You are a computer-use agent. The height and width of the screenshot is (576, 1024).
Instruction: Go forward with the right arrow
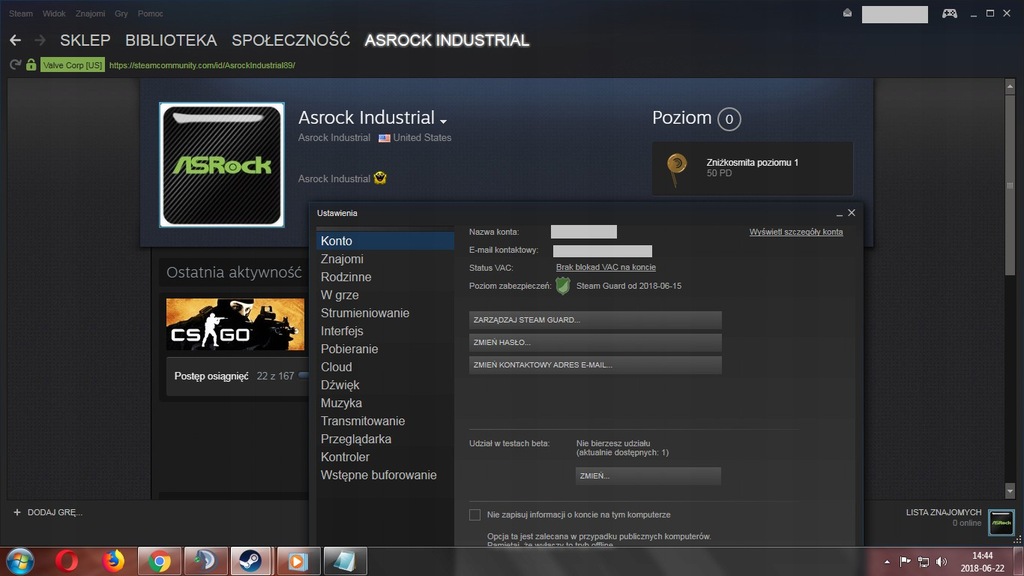(x=40, y=40)
